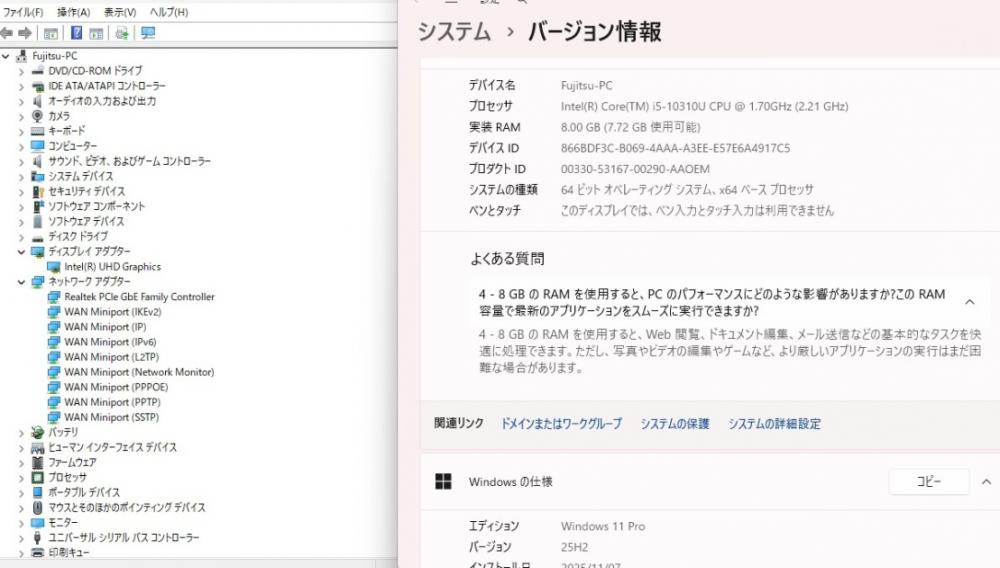Select the モニター tree row
1000x568 pixels.
click(63, 522)
